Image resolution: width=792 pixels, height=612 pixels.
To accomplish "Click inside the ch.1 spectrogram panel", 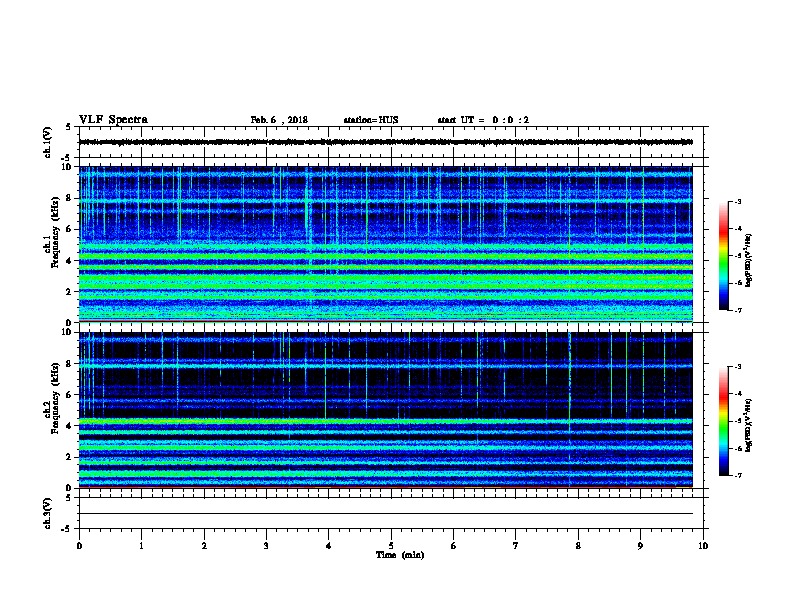I will point(386,244).
